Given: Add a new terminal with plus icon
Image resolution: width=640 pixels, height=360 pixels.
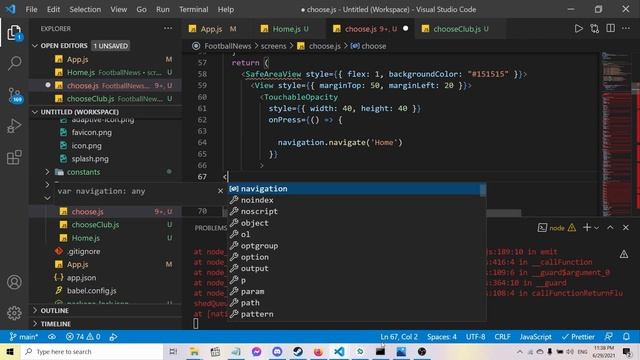Looking at the screenshot, I should click(x=587, y=227).
